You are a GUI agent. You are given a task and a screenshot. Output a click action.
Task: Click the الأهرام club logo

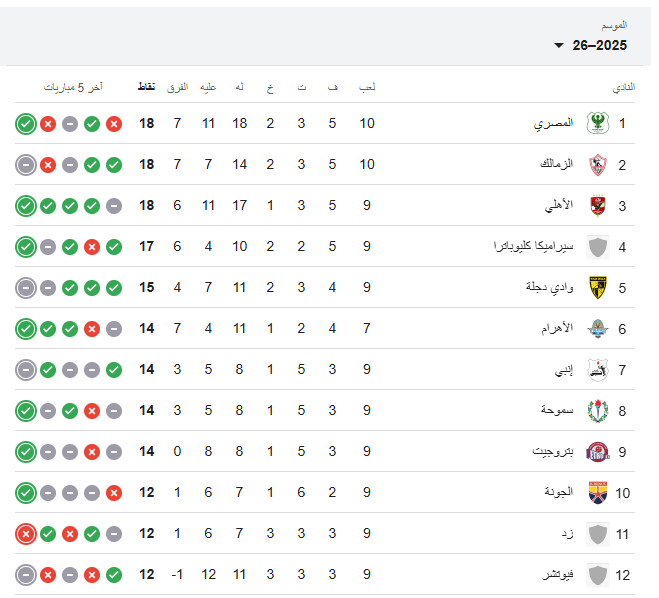598,329
